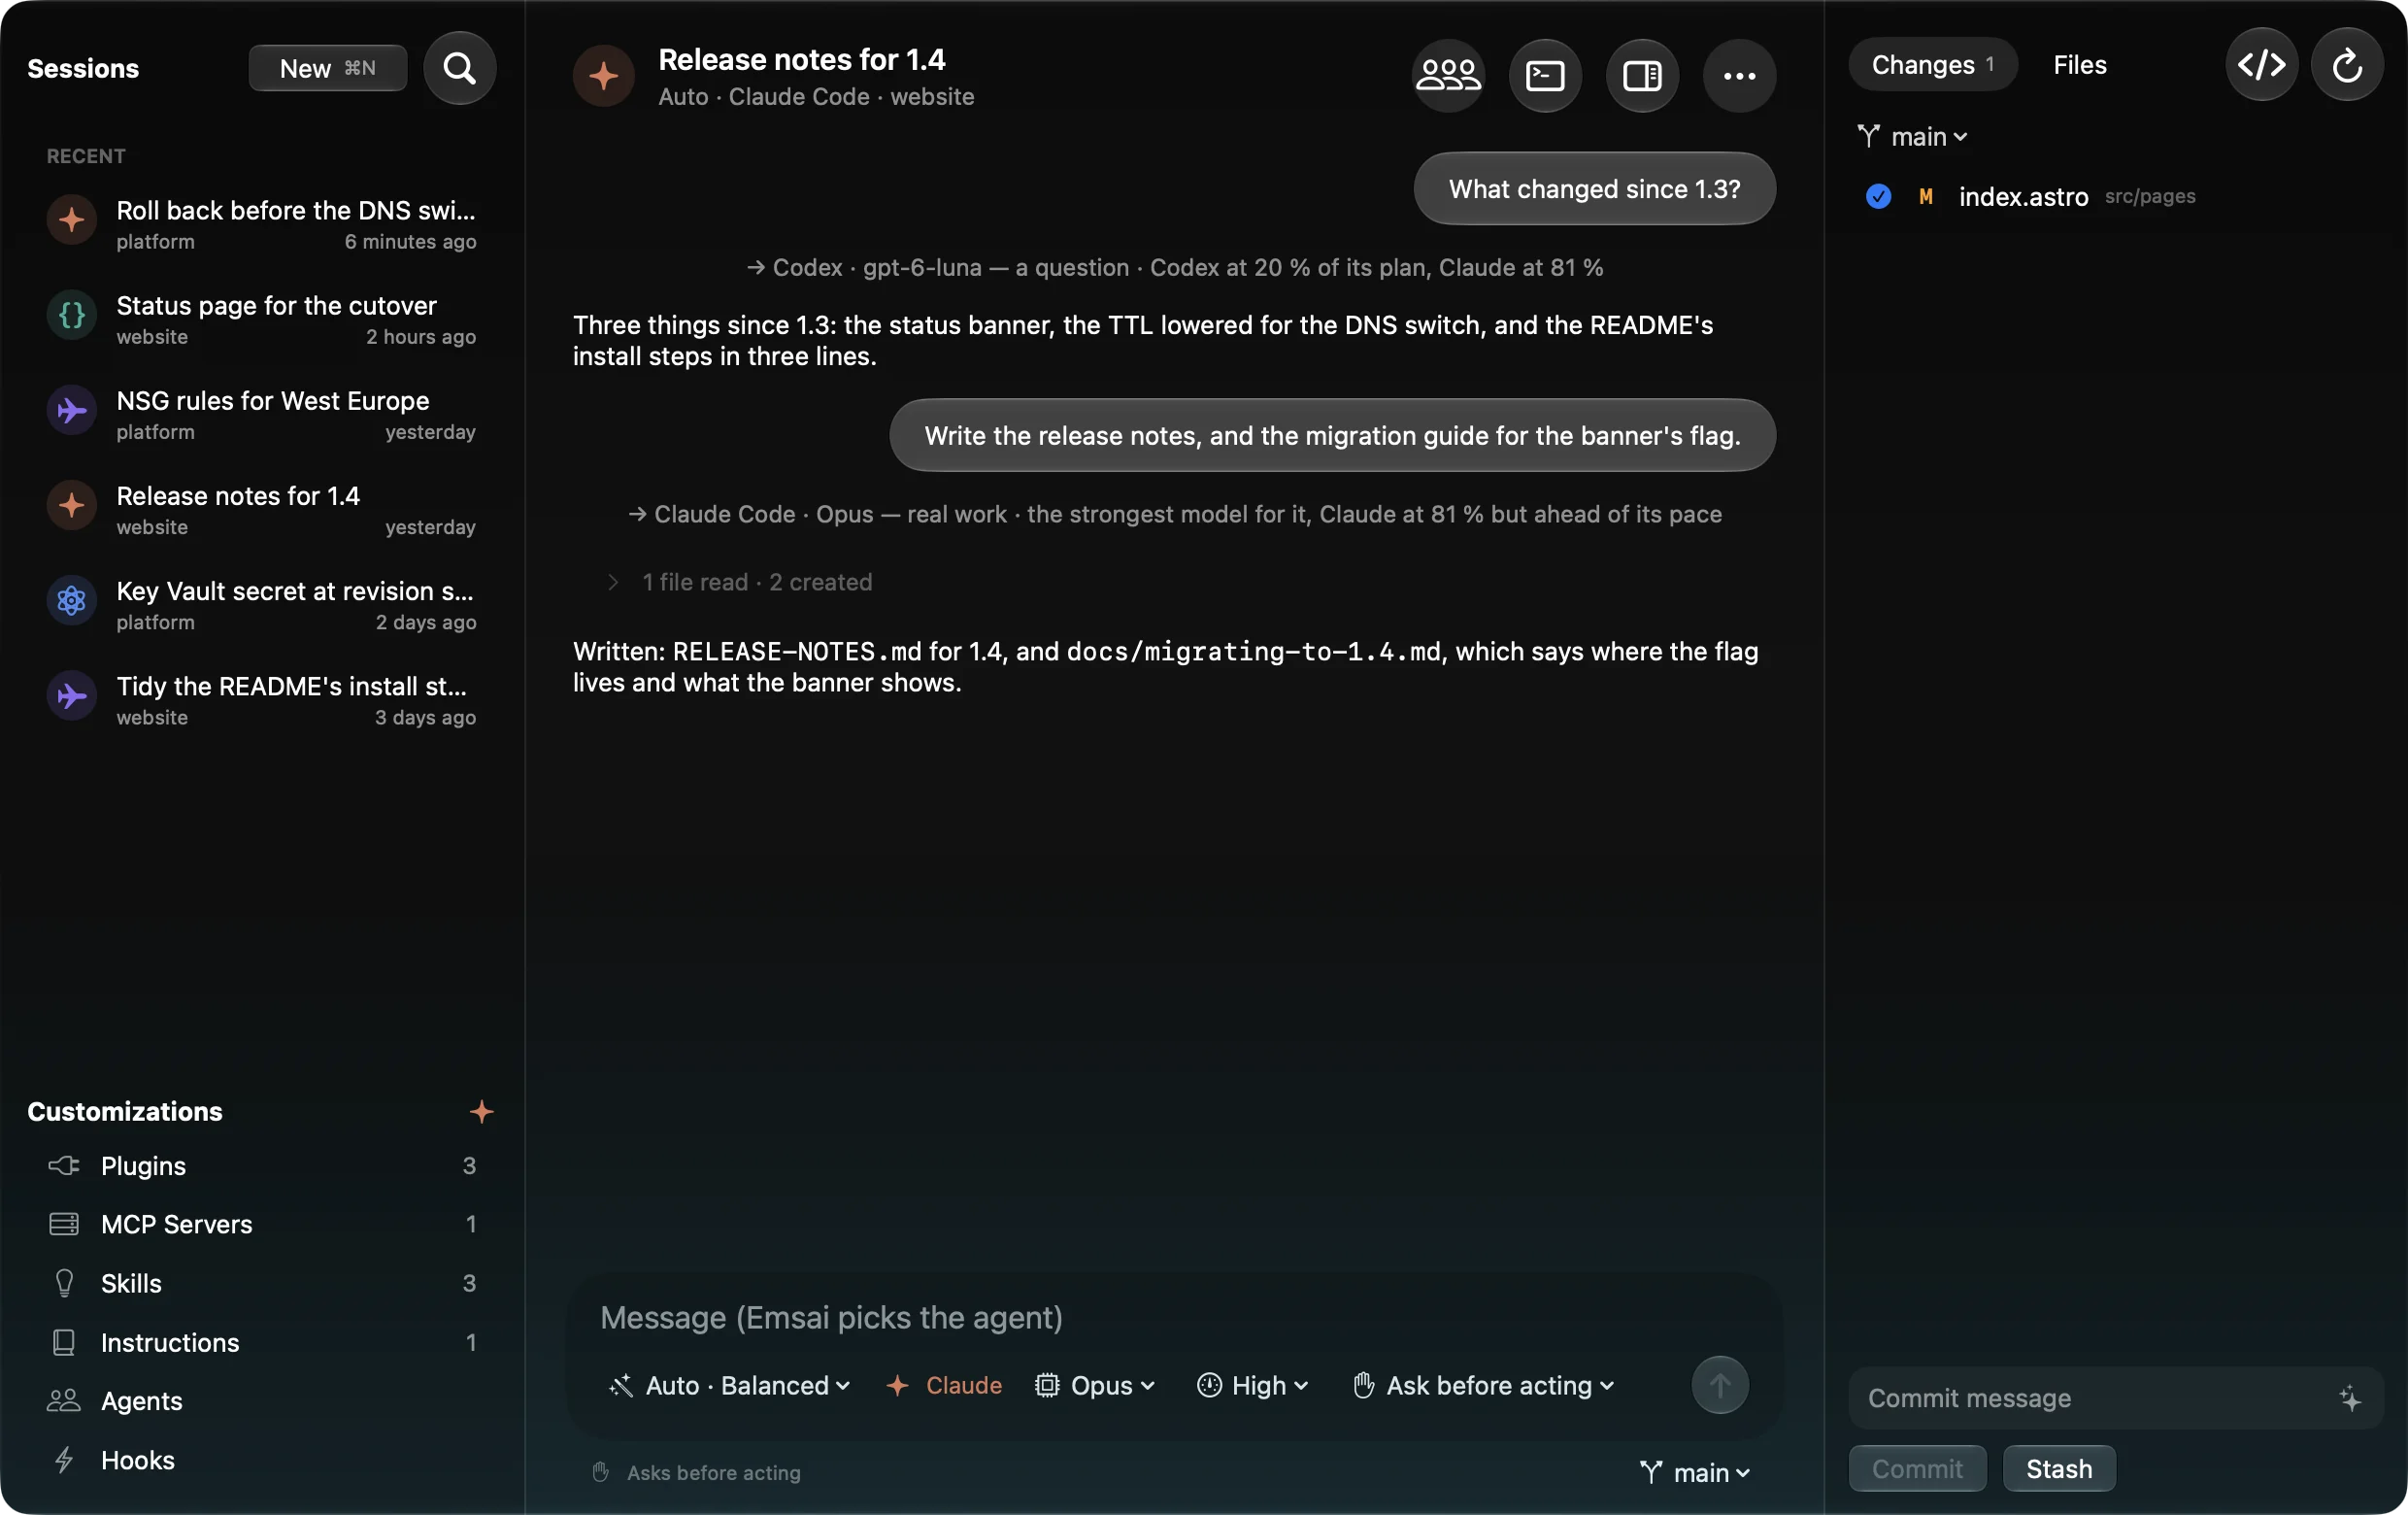The image size is (2408, 1515).
Task: Open Skills customizations
Action: click(x=262, y=1282)
